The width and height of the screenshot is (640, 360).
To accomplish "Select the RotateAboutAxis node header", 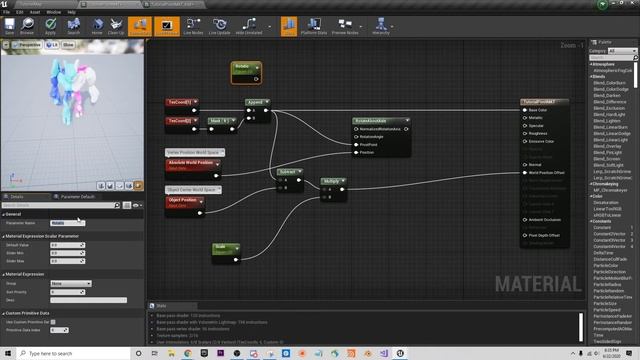I will click(381, 121).
